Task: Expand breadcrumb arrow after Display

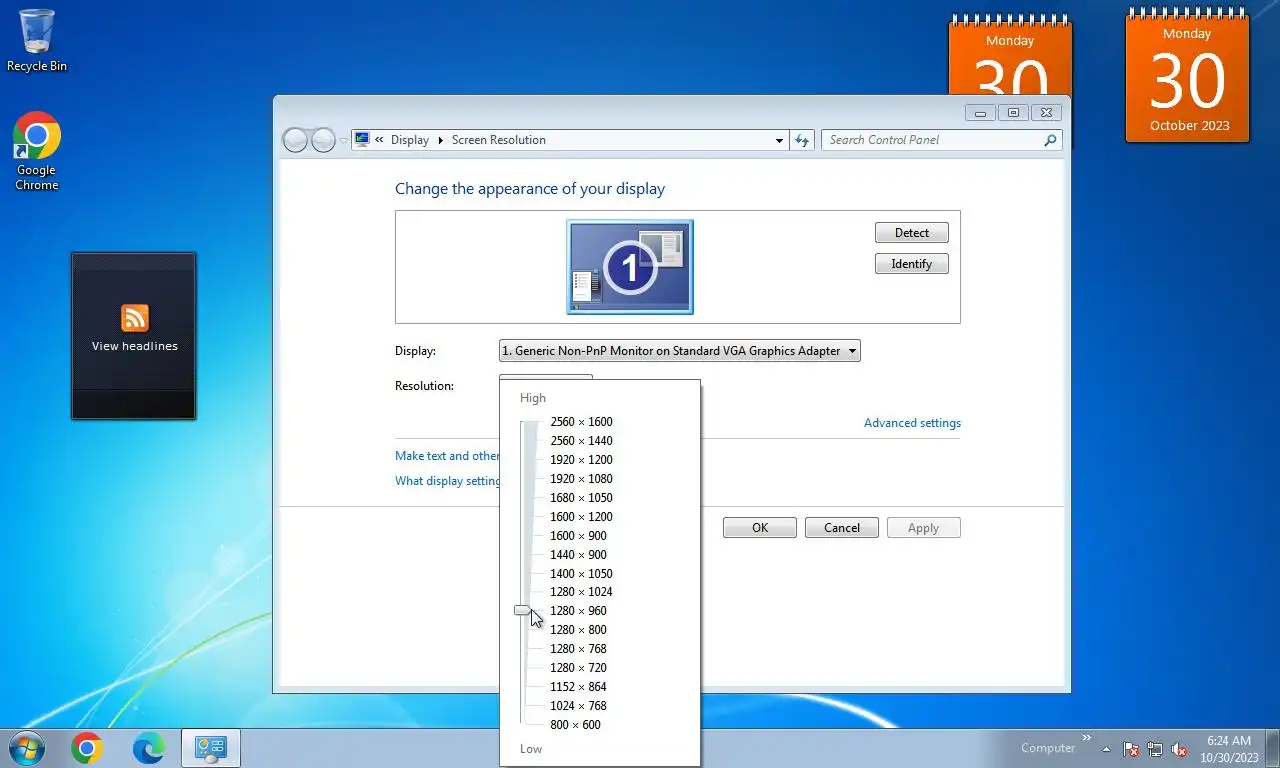Action: tap(440, 140)
